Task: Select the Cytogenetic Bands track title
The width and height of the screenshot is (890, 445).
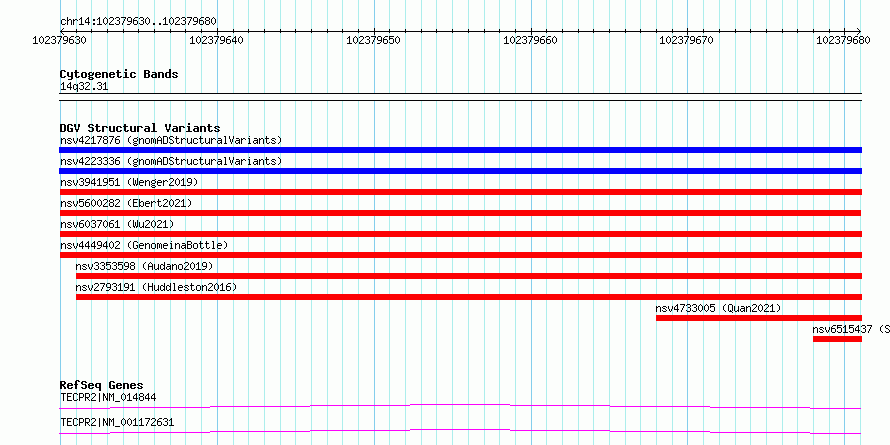Action: click(x=119, y=74)
